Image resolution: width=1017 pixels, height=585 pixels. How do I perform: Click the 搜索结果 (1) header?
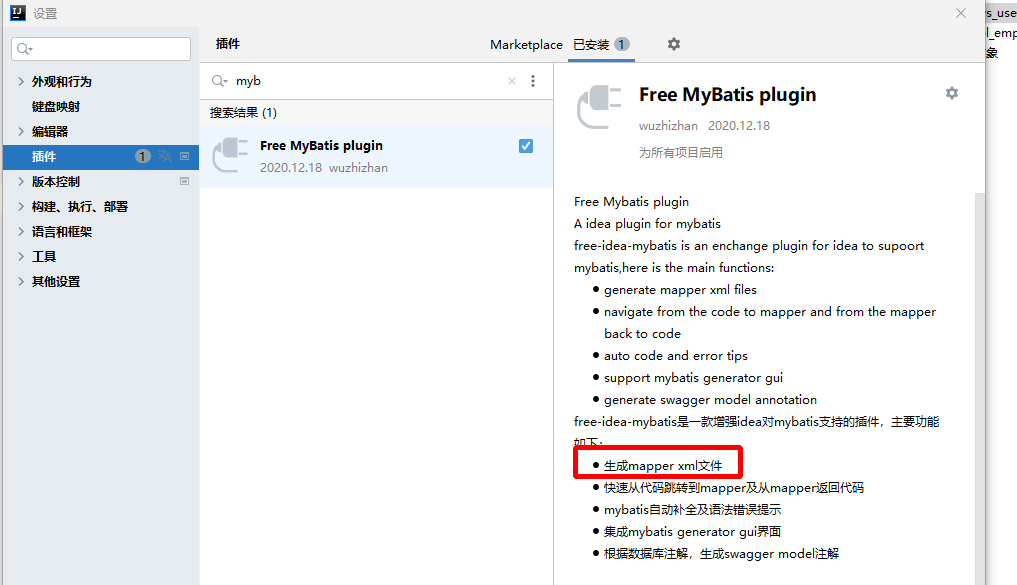click(x=243, y=113)
